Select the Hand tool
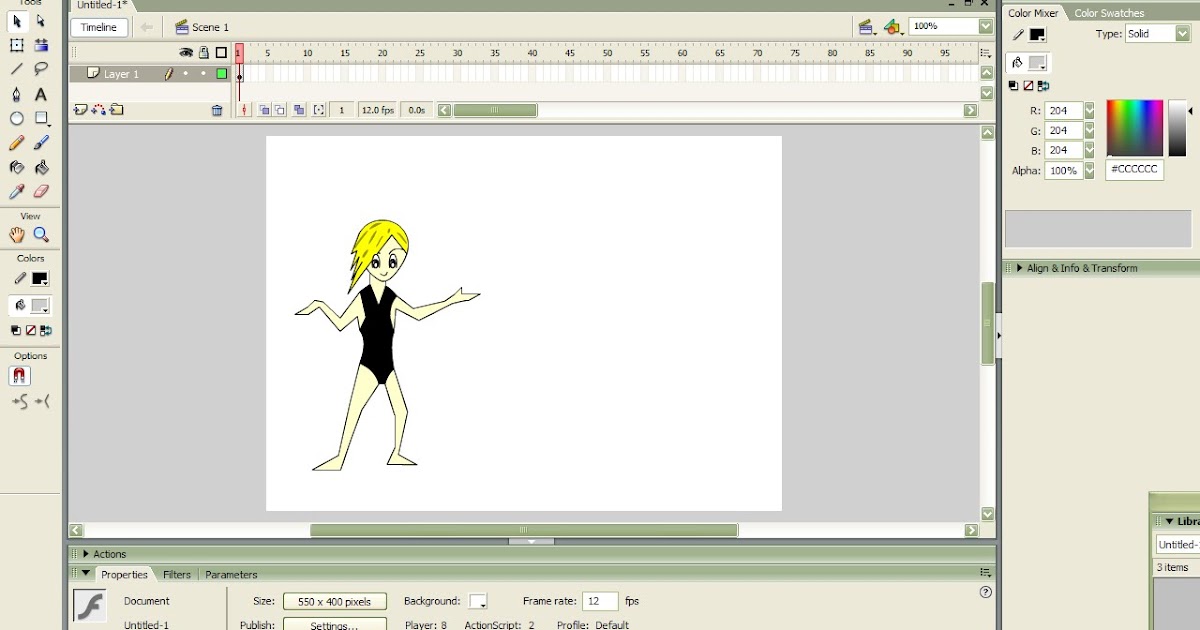1200x630 pixels. (x=17, y=235)
